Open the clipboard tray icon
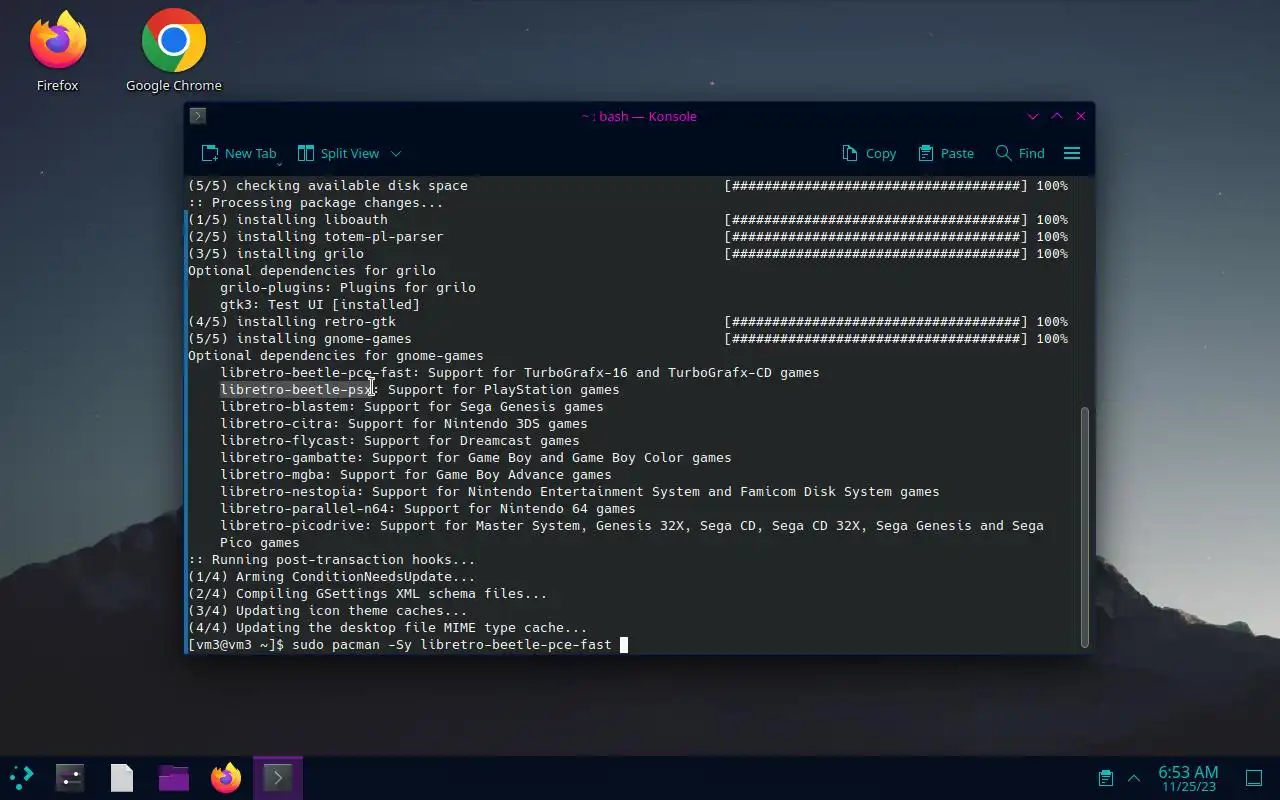1280x800 pixels. [x=1106, y=777]
